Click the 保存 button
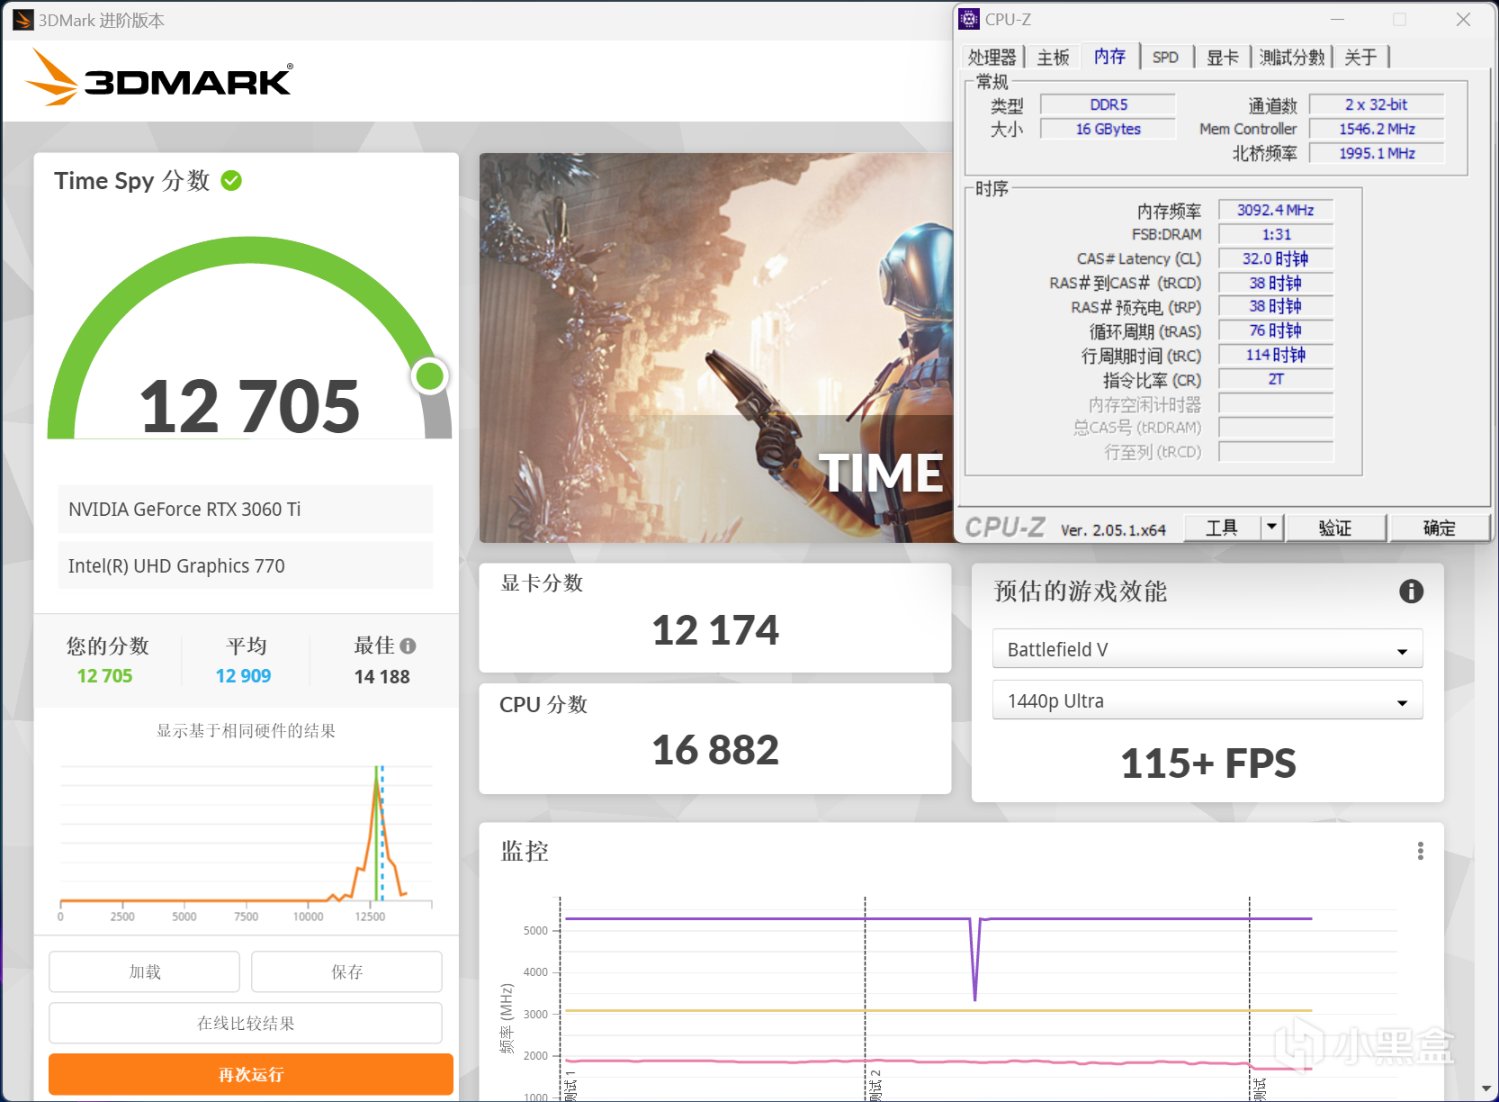 (x=347, y=972)
